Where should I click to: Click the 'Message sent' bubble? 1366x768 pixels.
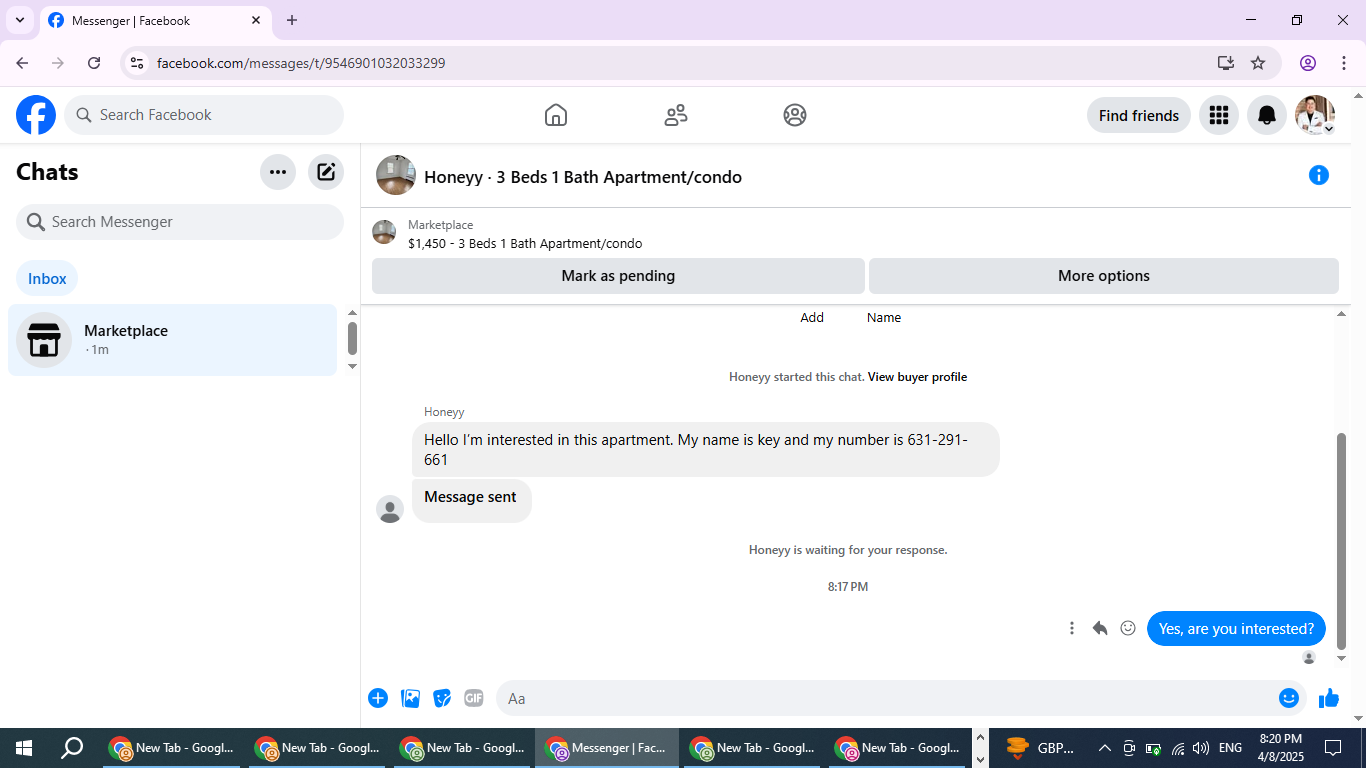tap(471, 500)
